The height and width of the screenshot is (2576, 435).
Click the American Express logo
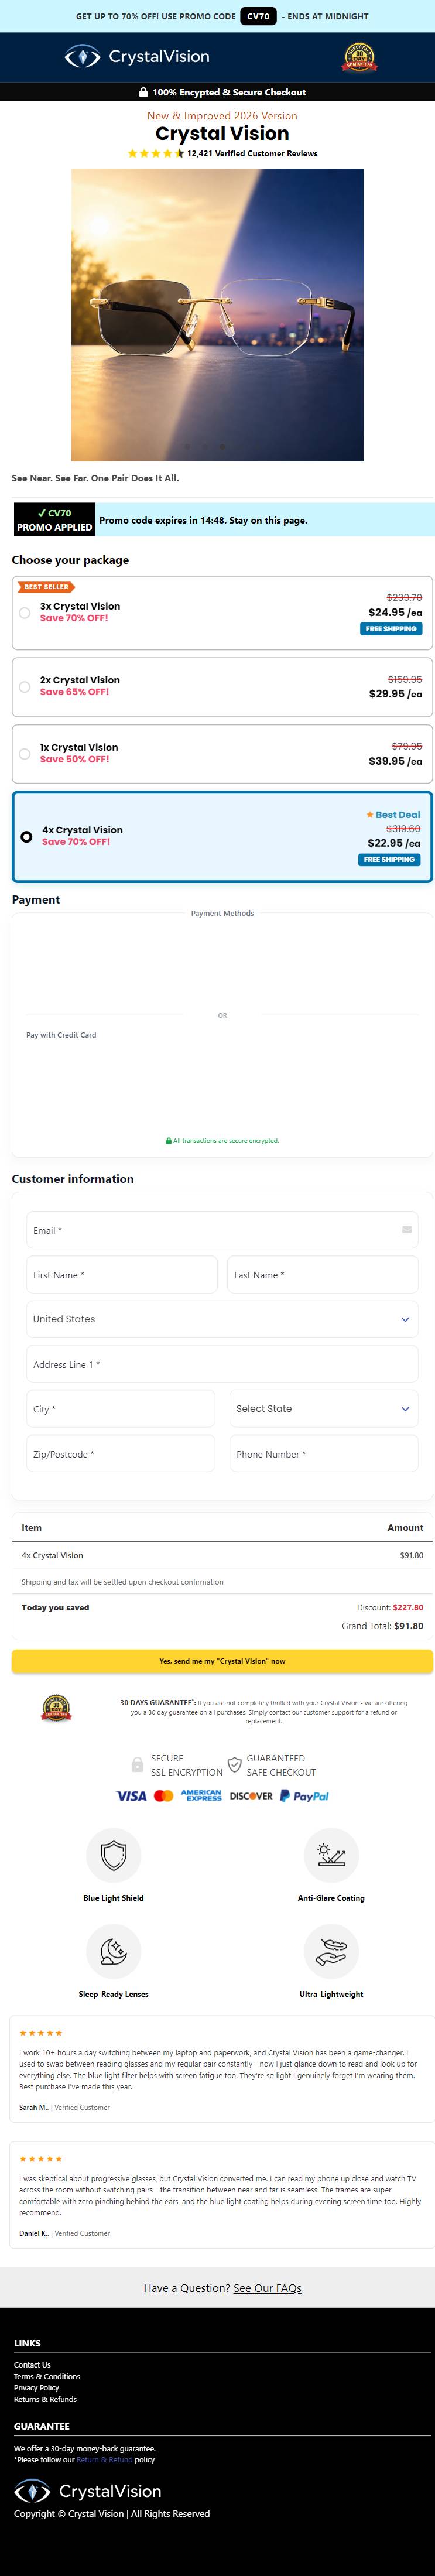(x=201, y=1796)
